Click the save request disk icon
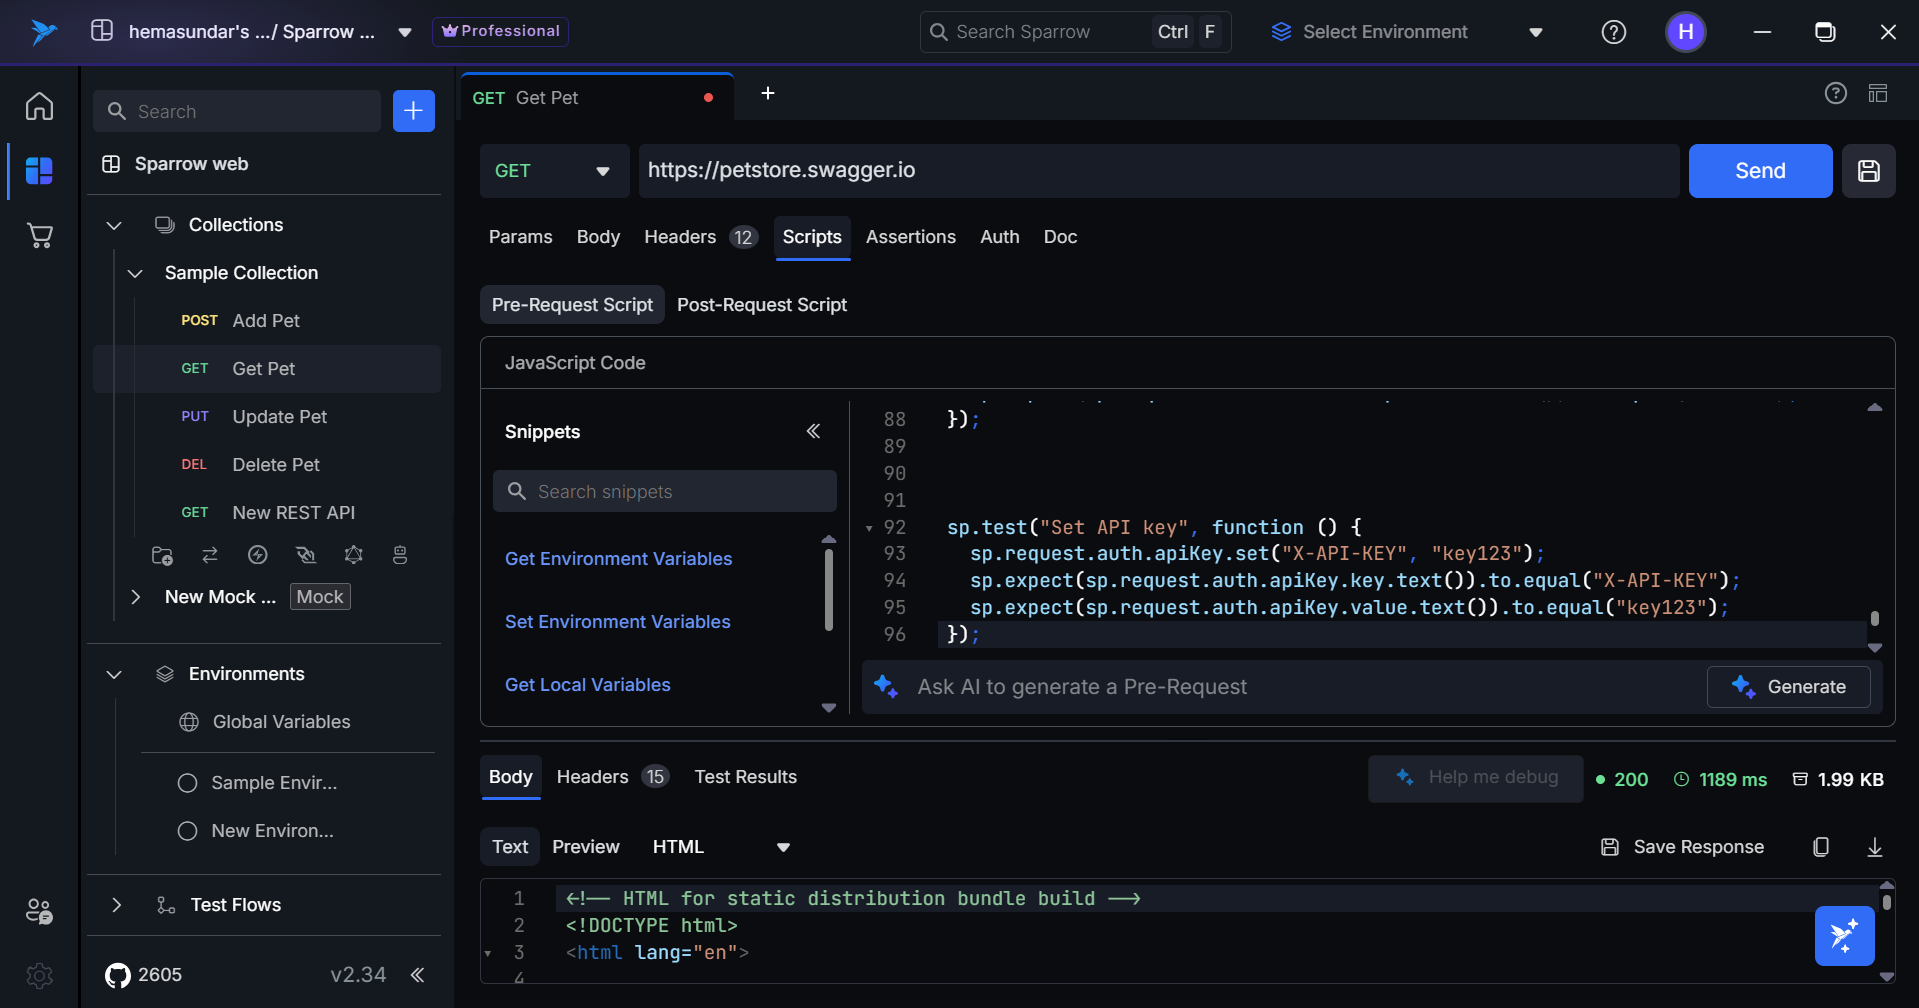 [1868, 171]
